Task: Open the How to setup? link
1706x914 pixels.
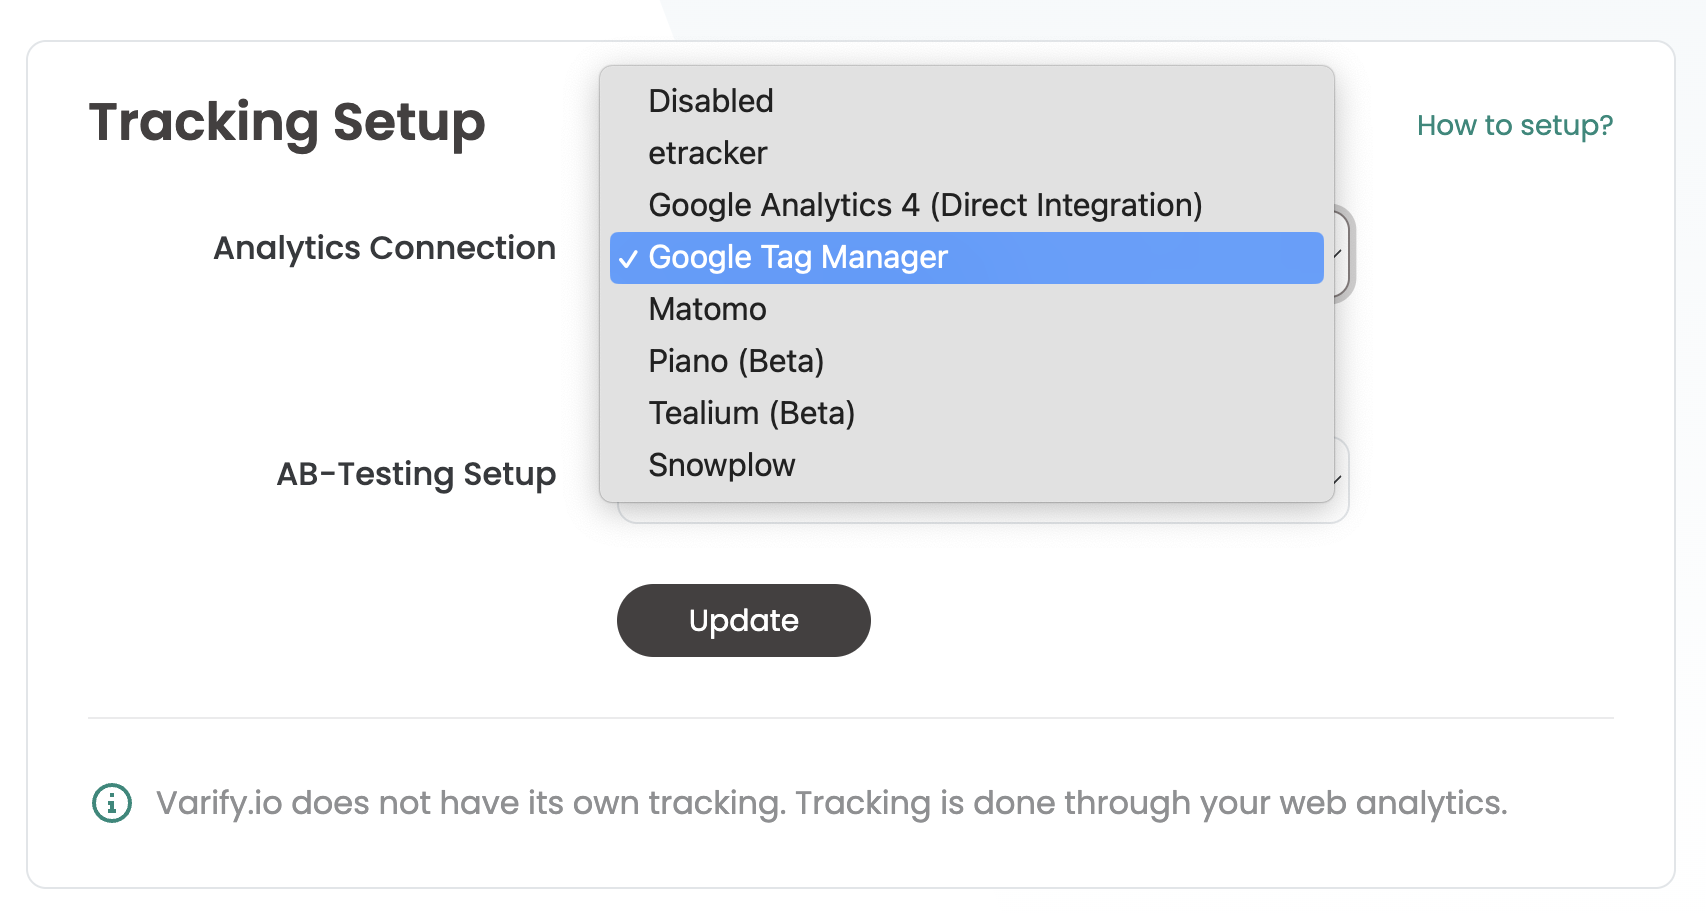Action: (1515, 126)
